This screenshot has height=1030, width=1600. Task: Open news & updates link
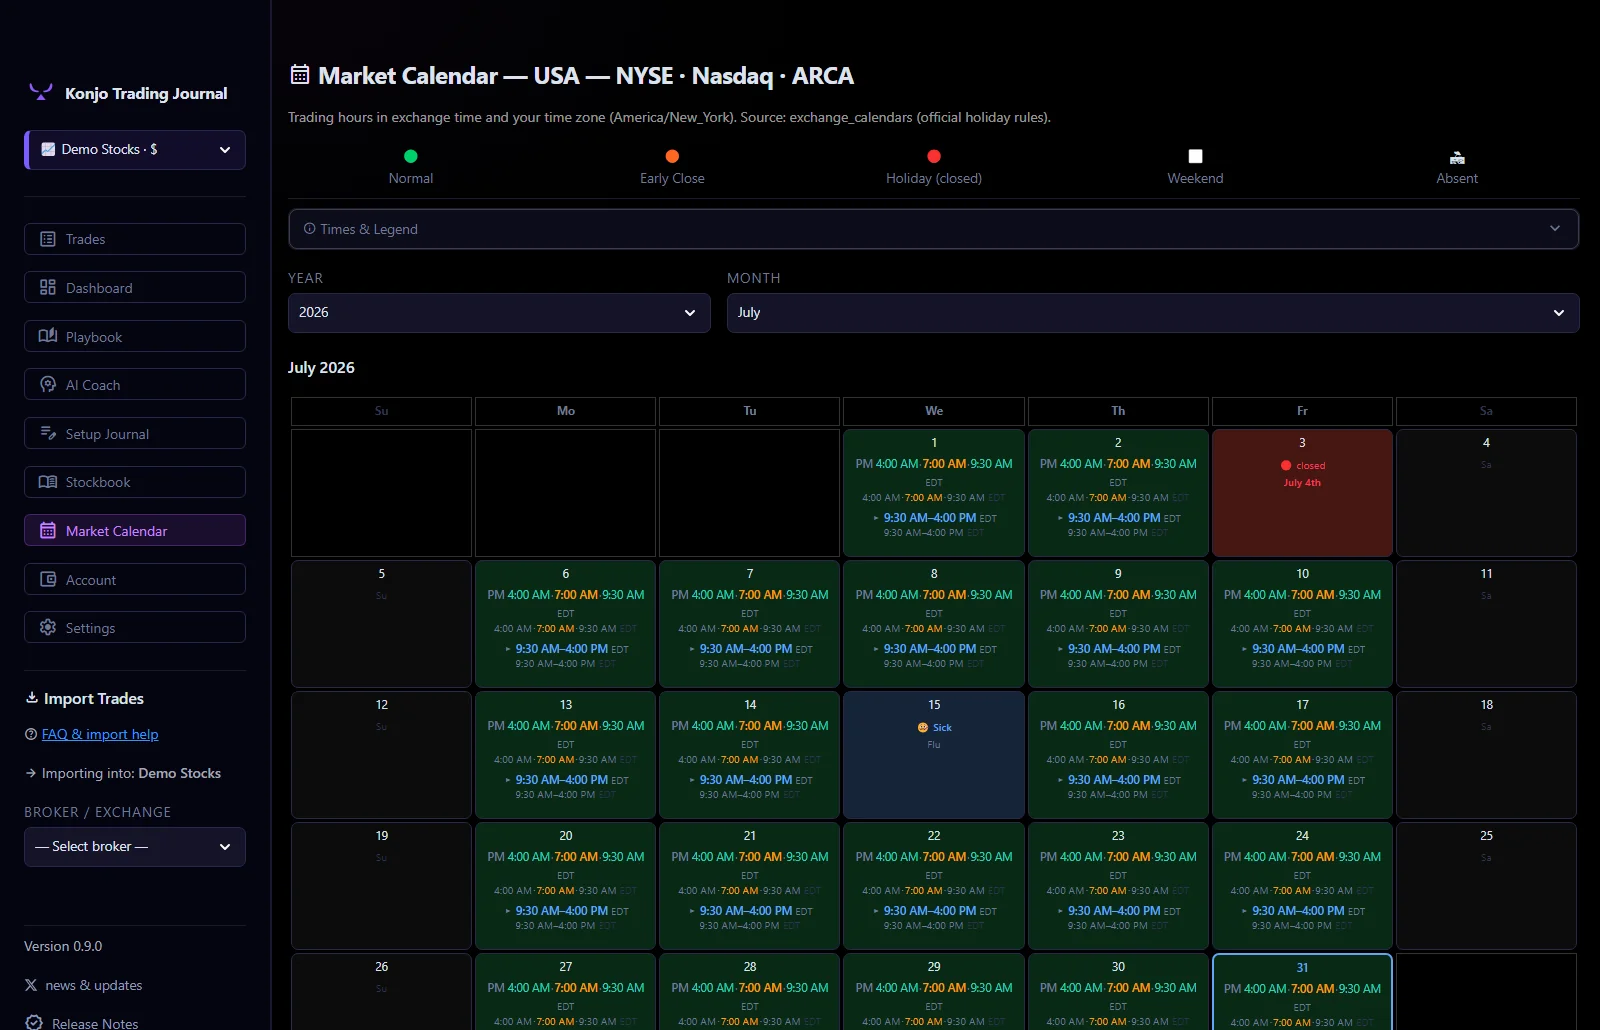[94, 985]
